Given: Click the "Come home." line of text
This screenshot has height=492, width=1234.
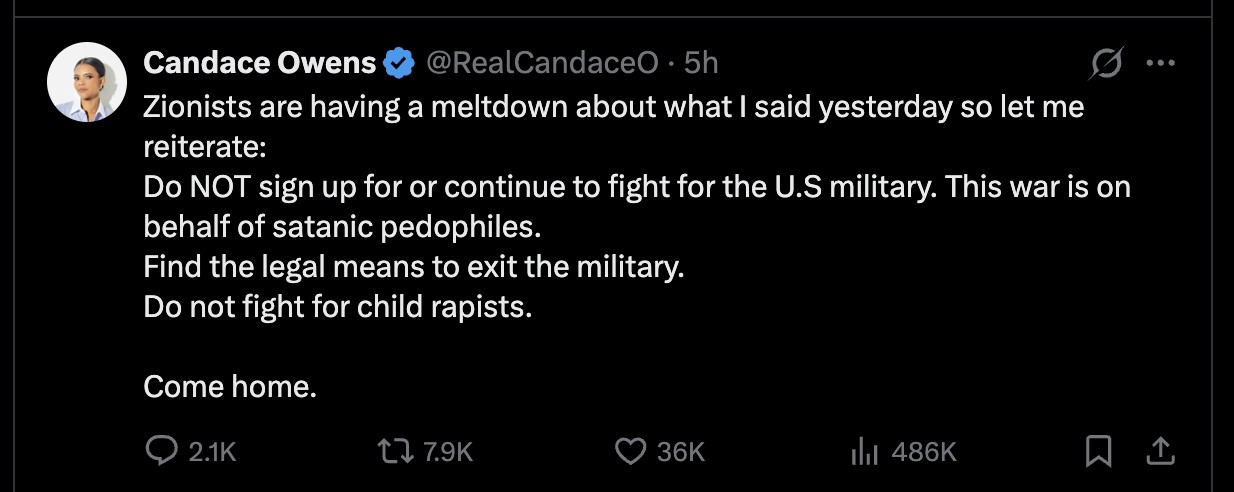Looking at the screenshot, I should tap(230, 385).
